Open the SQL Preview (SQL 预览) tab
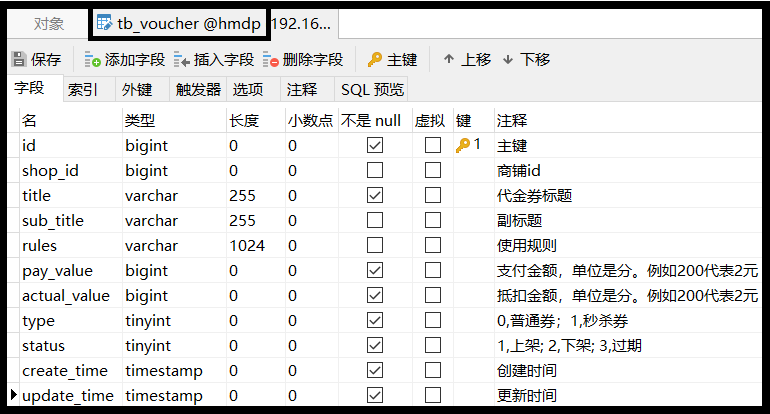This screenshot has width=770, height=414. pyautogui.click(x=372, y=90)
